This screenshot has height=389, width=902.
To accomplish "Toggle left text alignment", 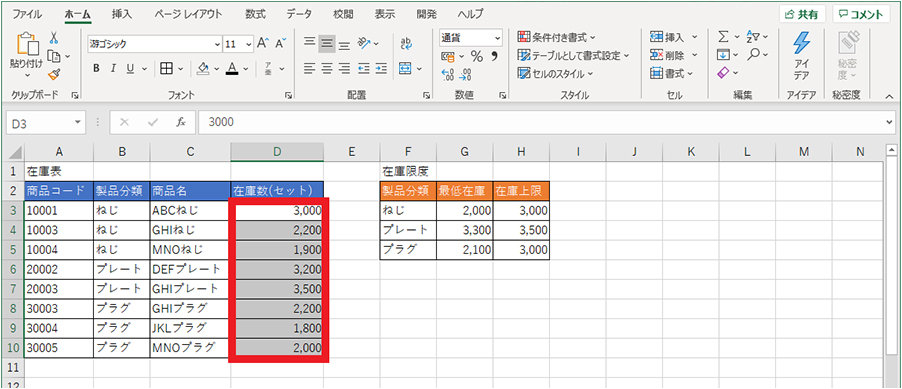I will (x=309, y=68).
